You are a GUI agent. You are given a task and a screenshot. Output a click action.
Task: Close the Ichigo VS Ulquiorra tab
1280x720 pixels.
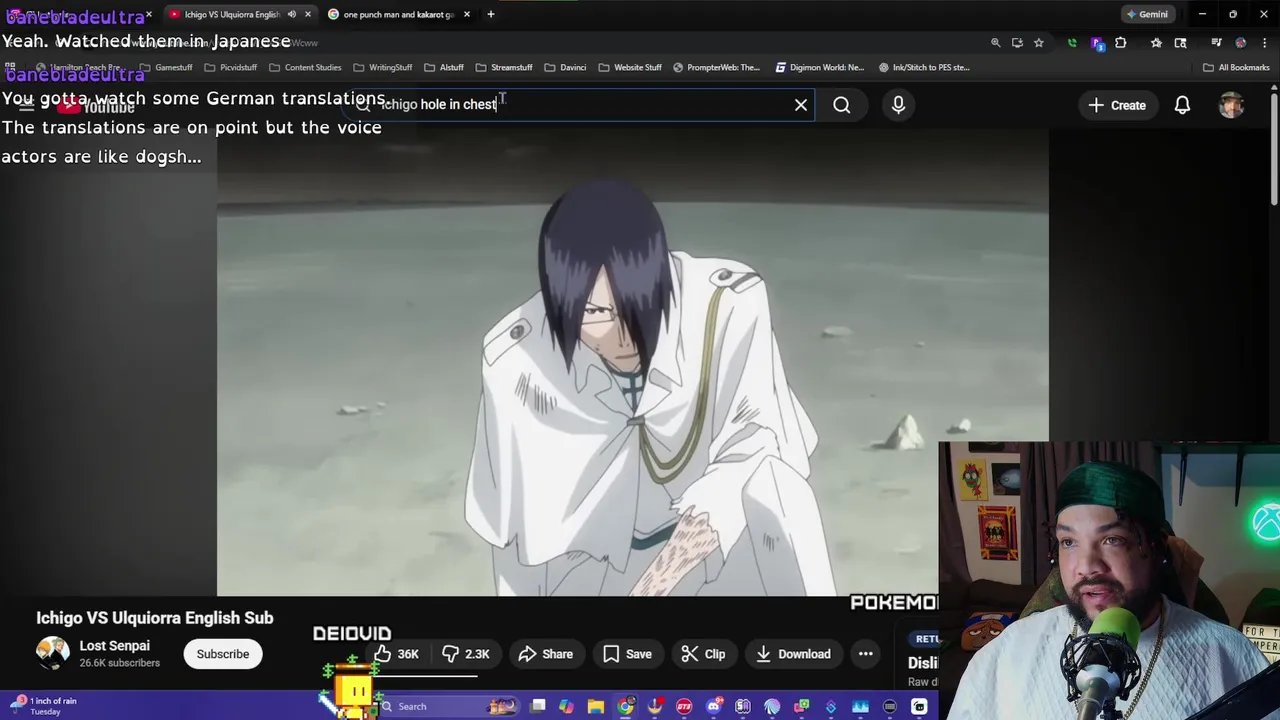click(x=307, y=14)
